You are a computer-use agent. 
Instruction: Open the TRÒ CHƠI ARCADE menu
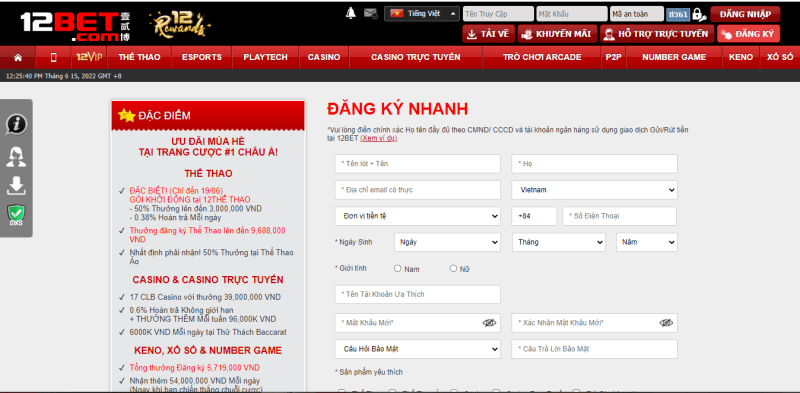(541, 57)
